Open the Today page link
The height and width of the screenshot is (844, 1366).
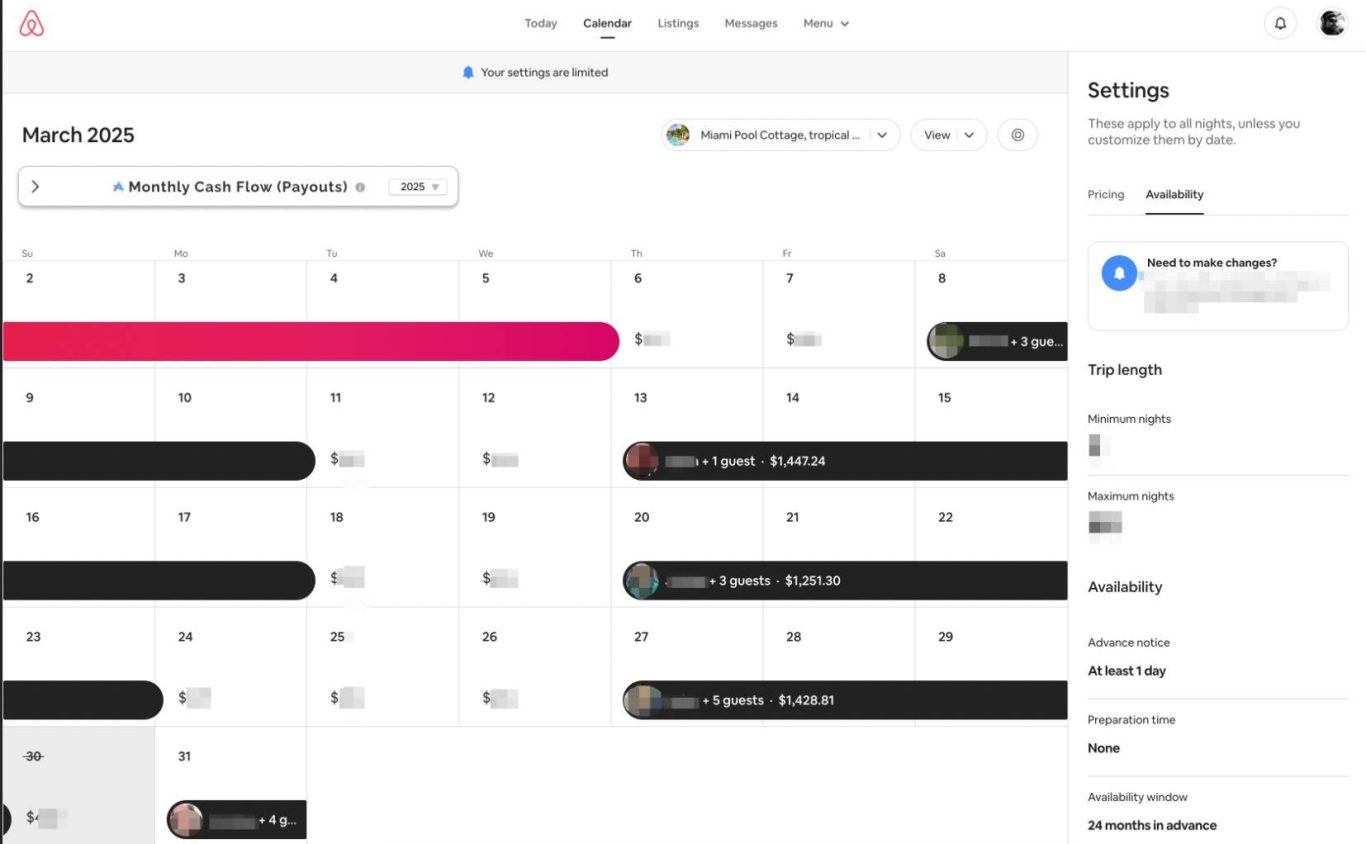coord(540,24)
